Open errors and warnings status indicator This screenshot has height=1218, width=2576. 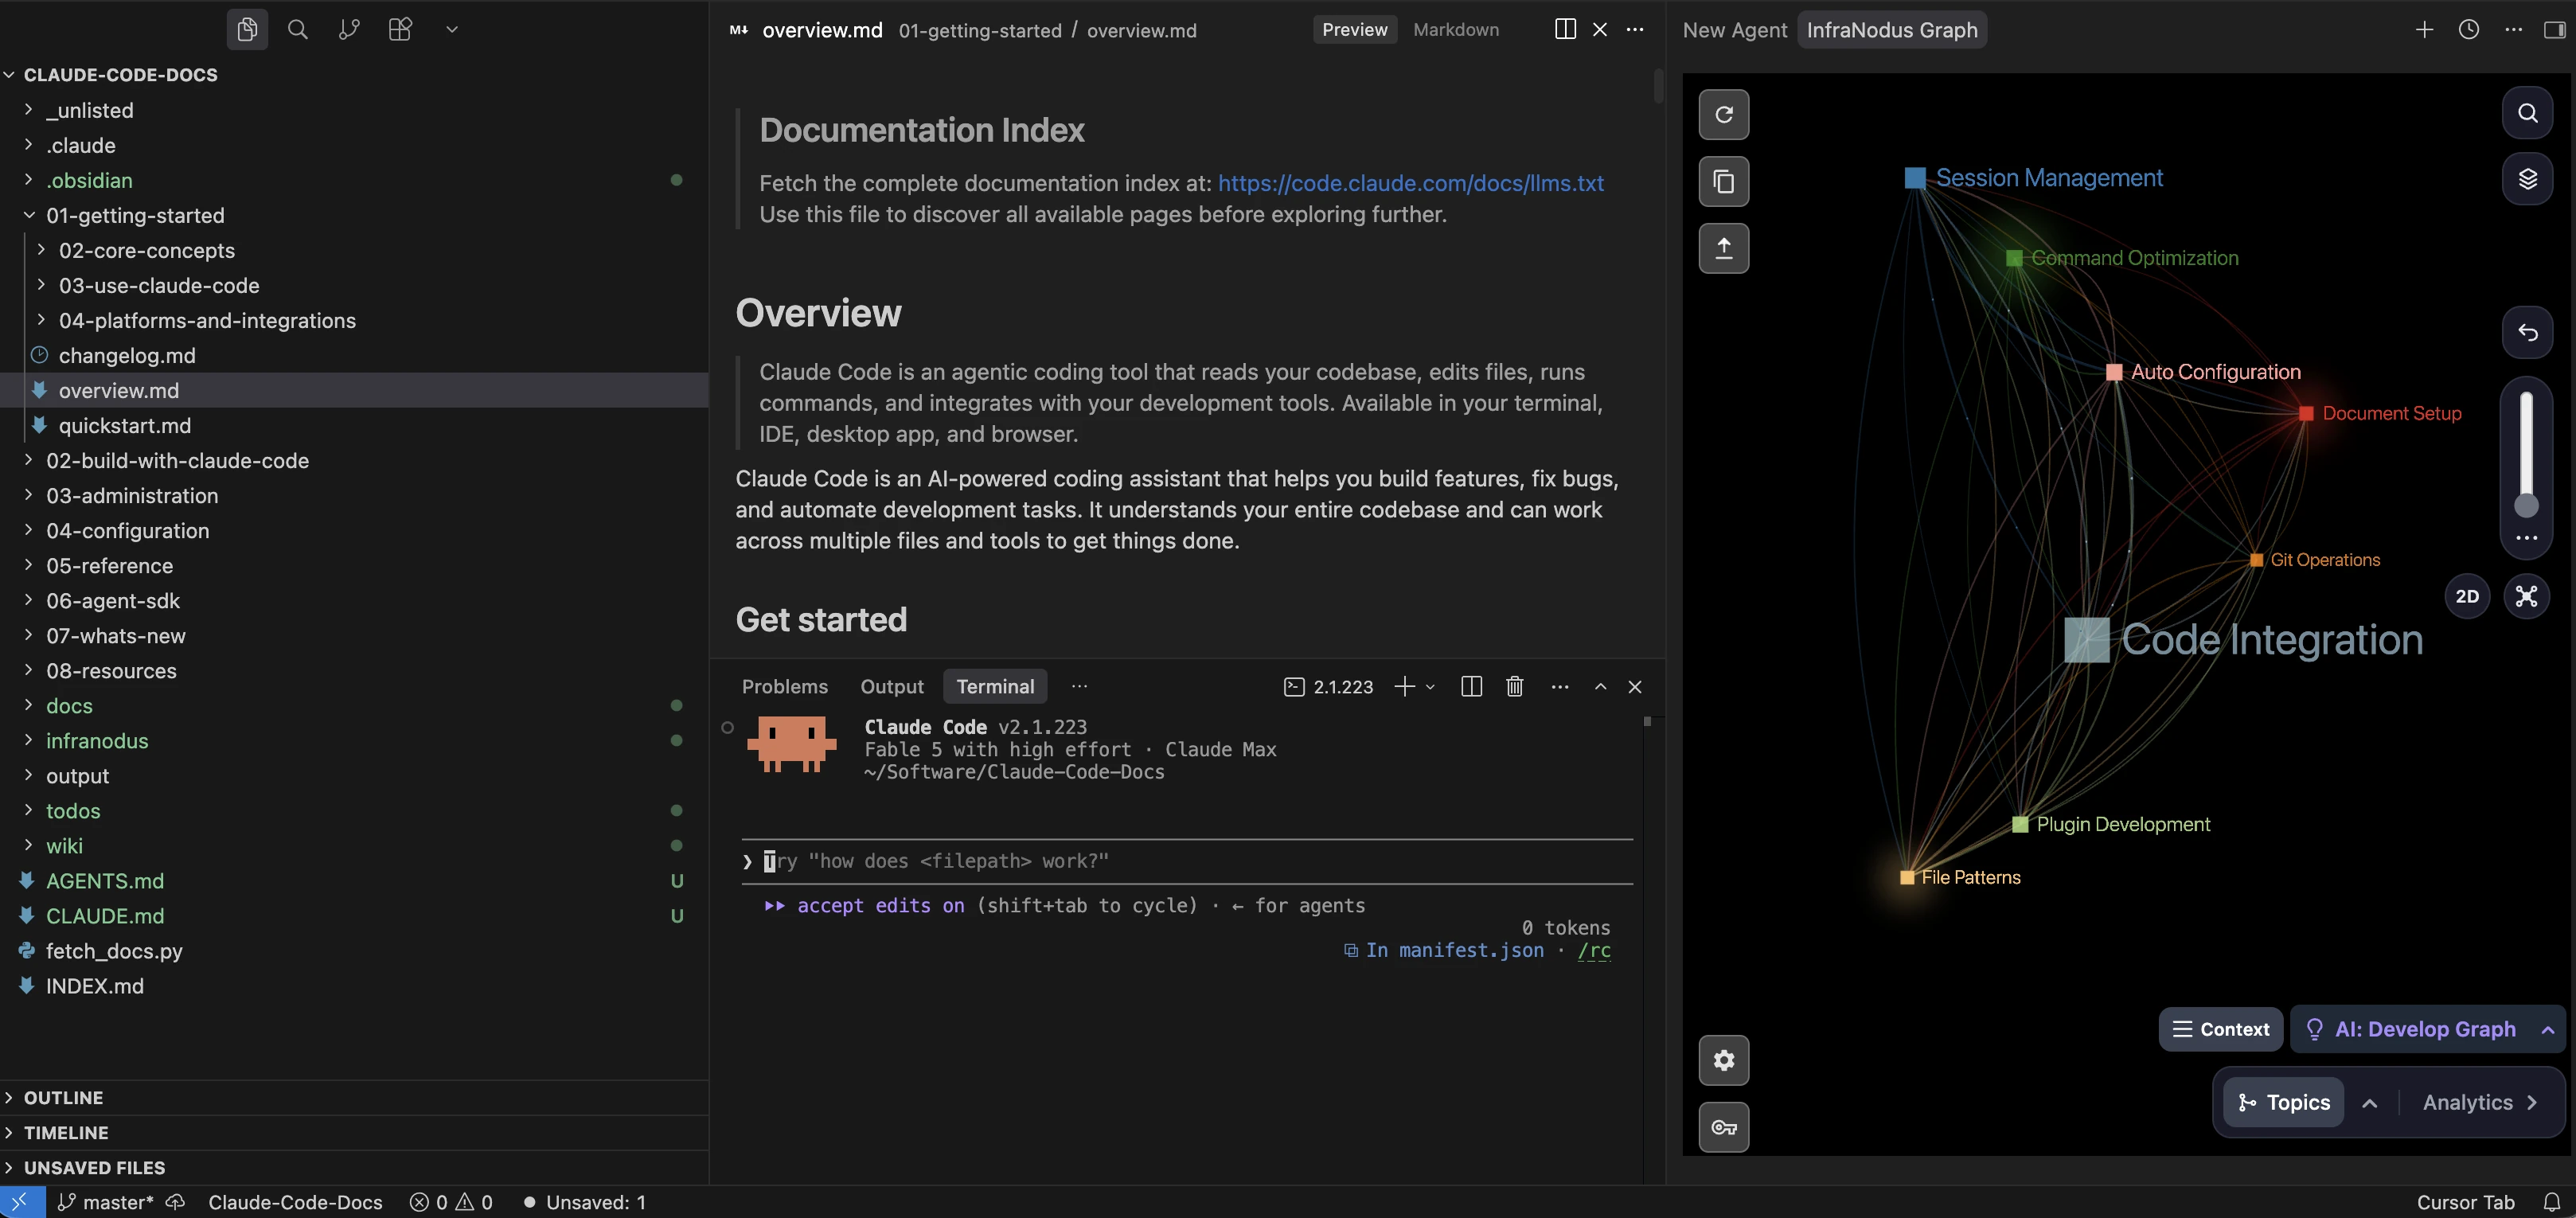tap(451, 1202)
